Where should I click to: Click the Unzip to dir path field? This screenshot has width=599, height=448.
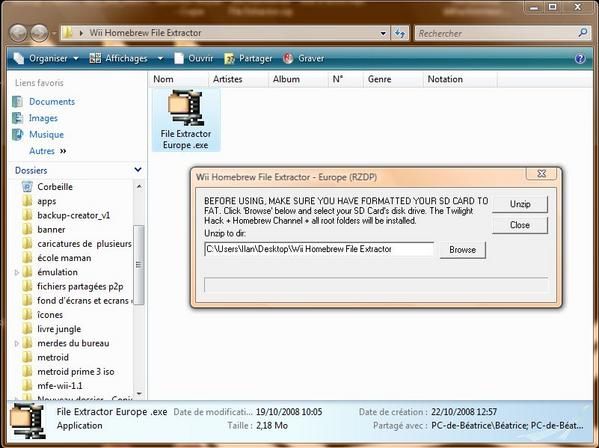319,249
